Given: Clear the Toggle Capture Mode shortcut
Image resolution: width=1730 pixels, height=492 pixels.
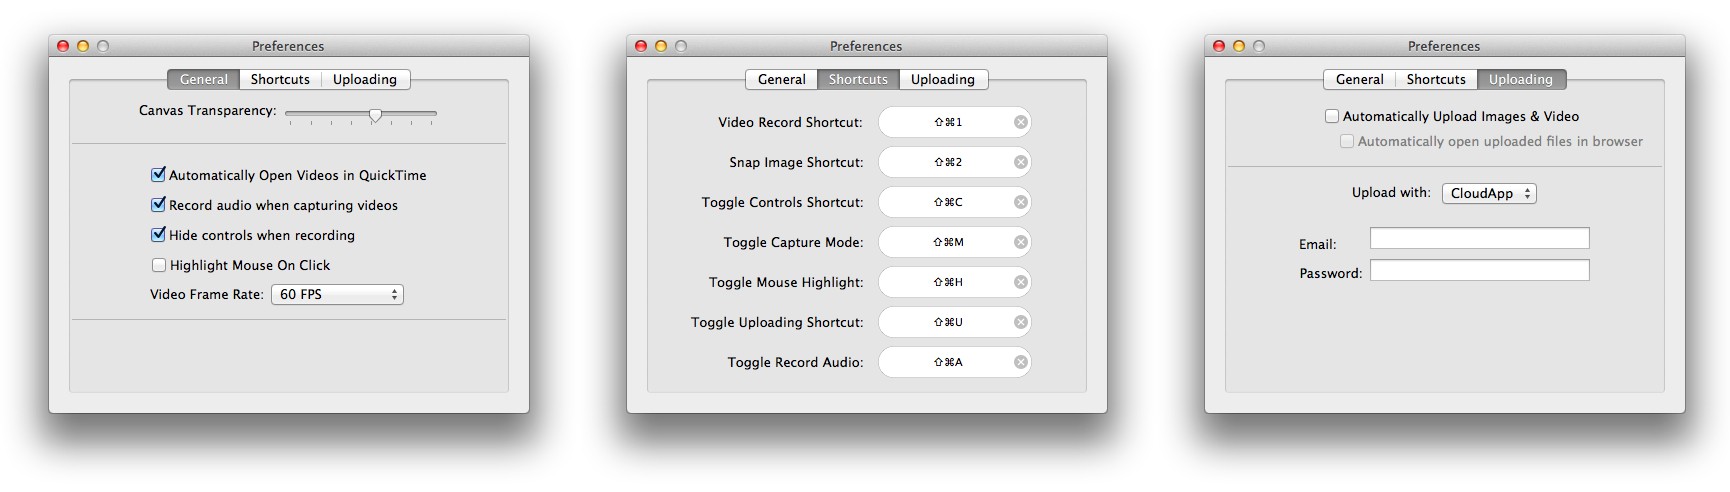Looking at the screenshot, I should (1020, 242).
